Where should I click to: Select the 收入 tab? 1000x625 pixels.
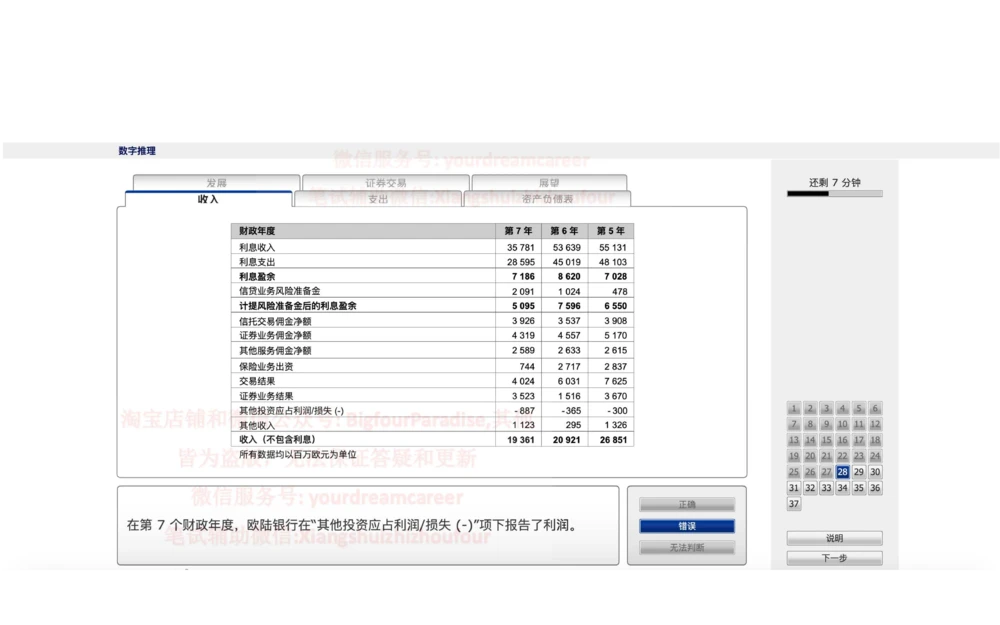pyautogui.click(x=208, y=197)
